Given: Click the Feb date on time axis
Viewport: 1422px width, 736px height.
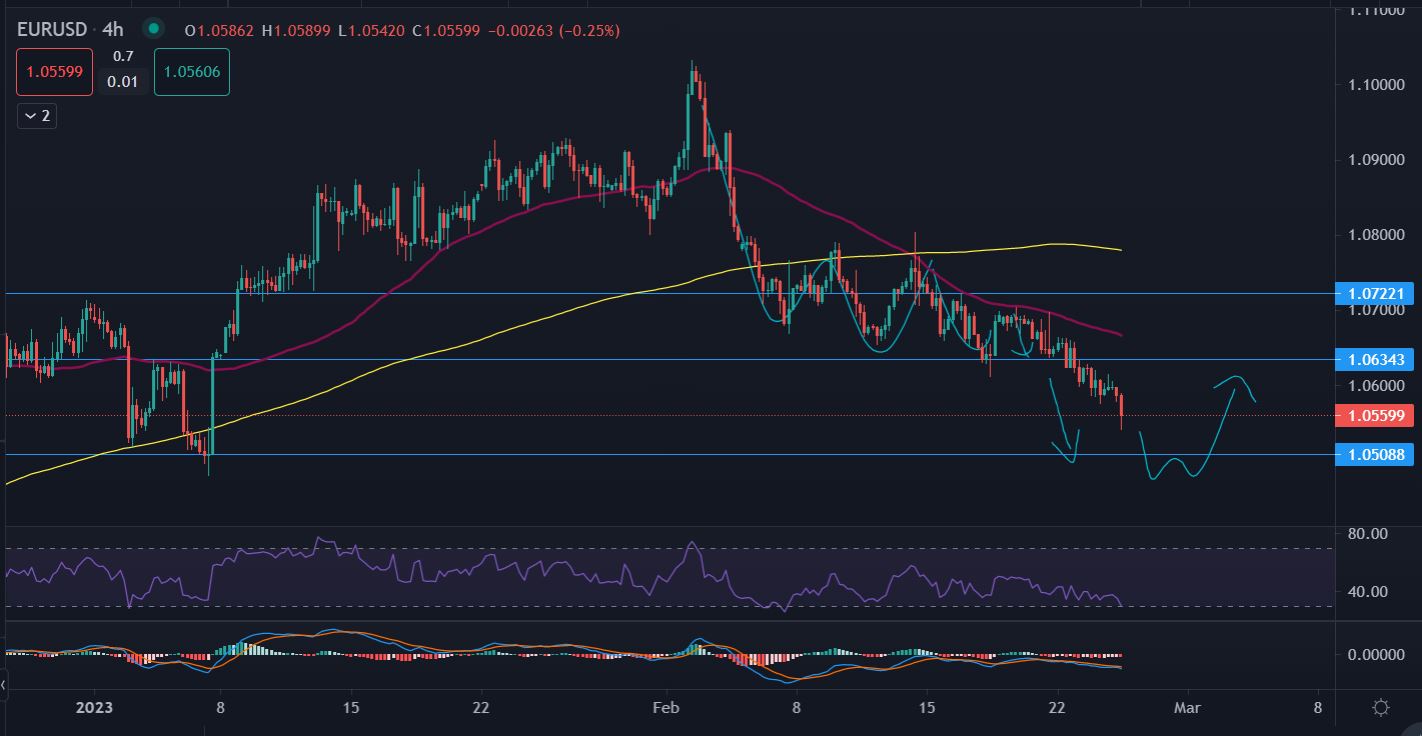Looking at the screenshot, I should coord(665,708).
